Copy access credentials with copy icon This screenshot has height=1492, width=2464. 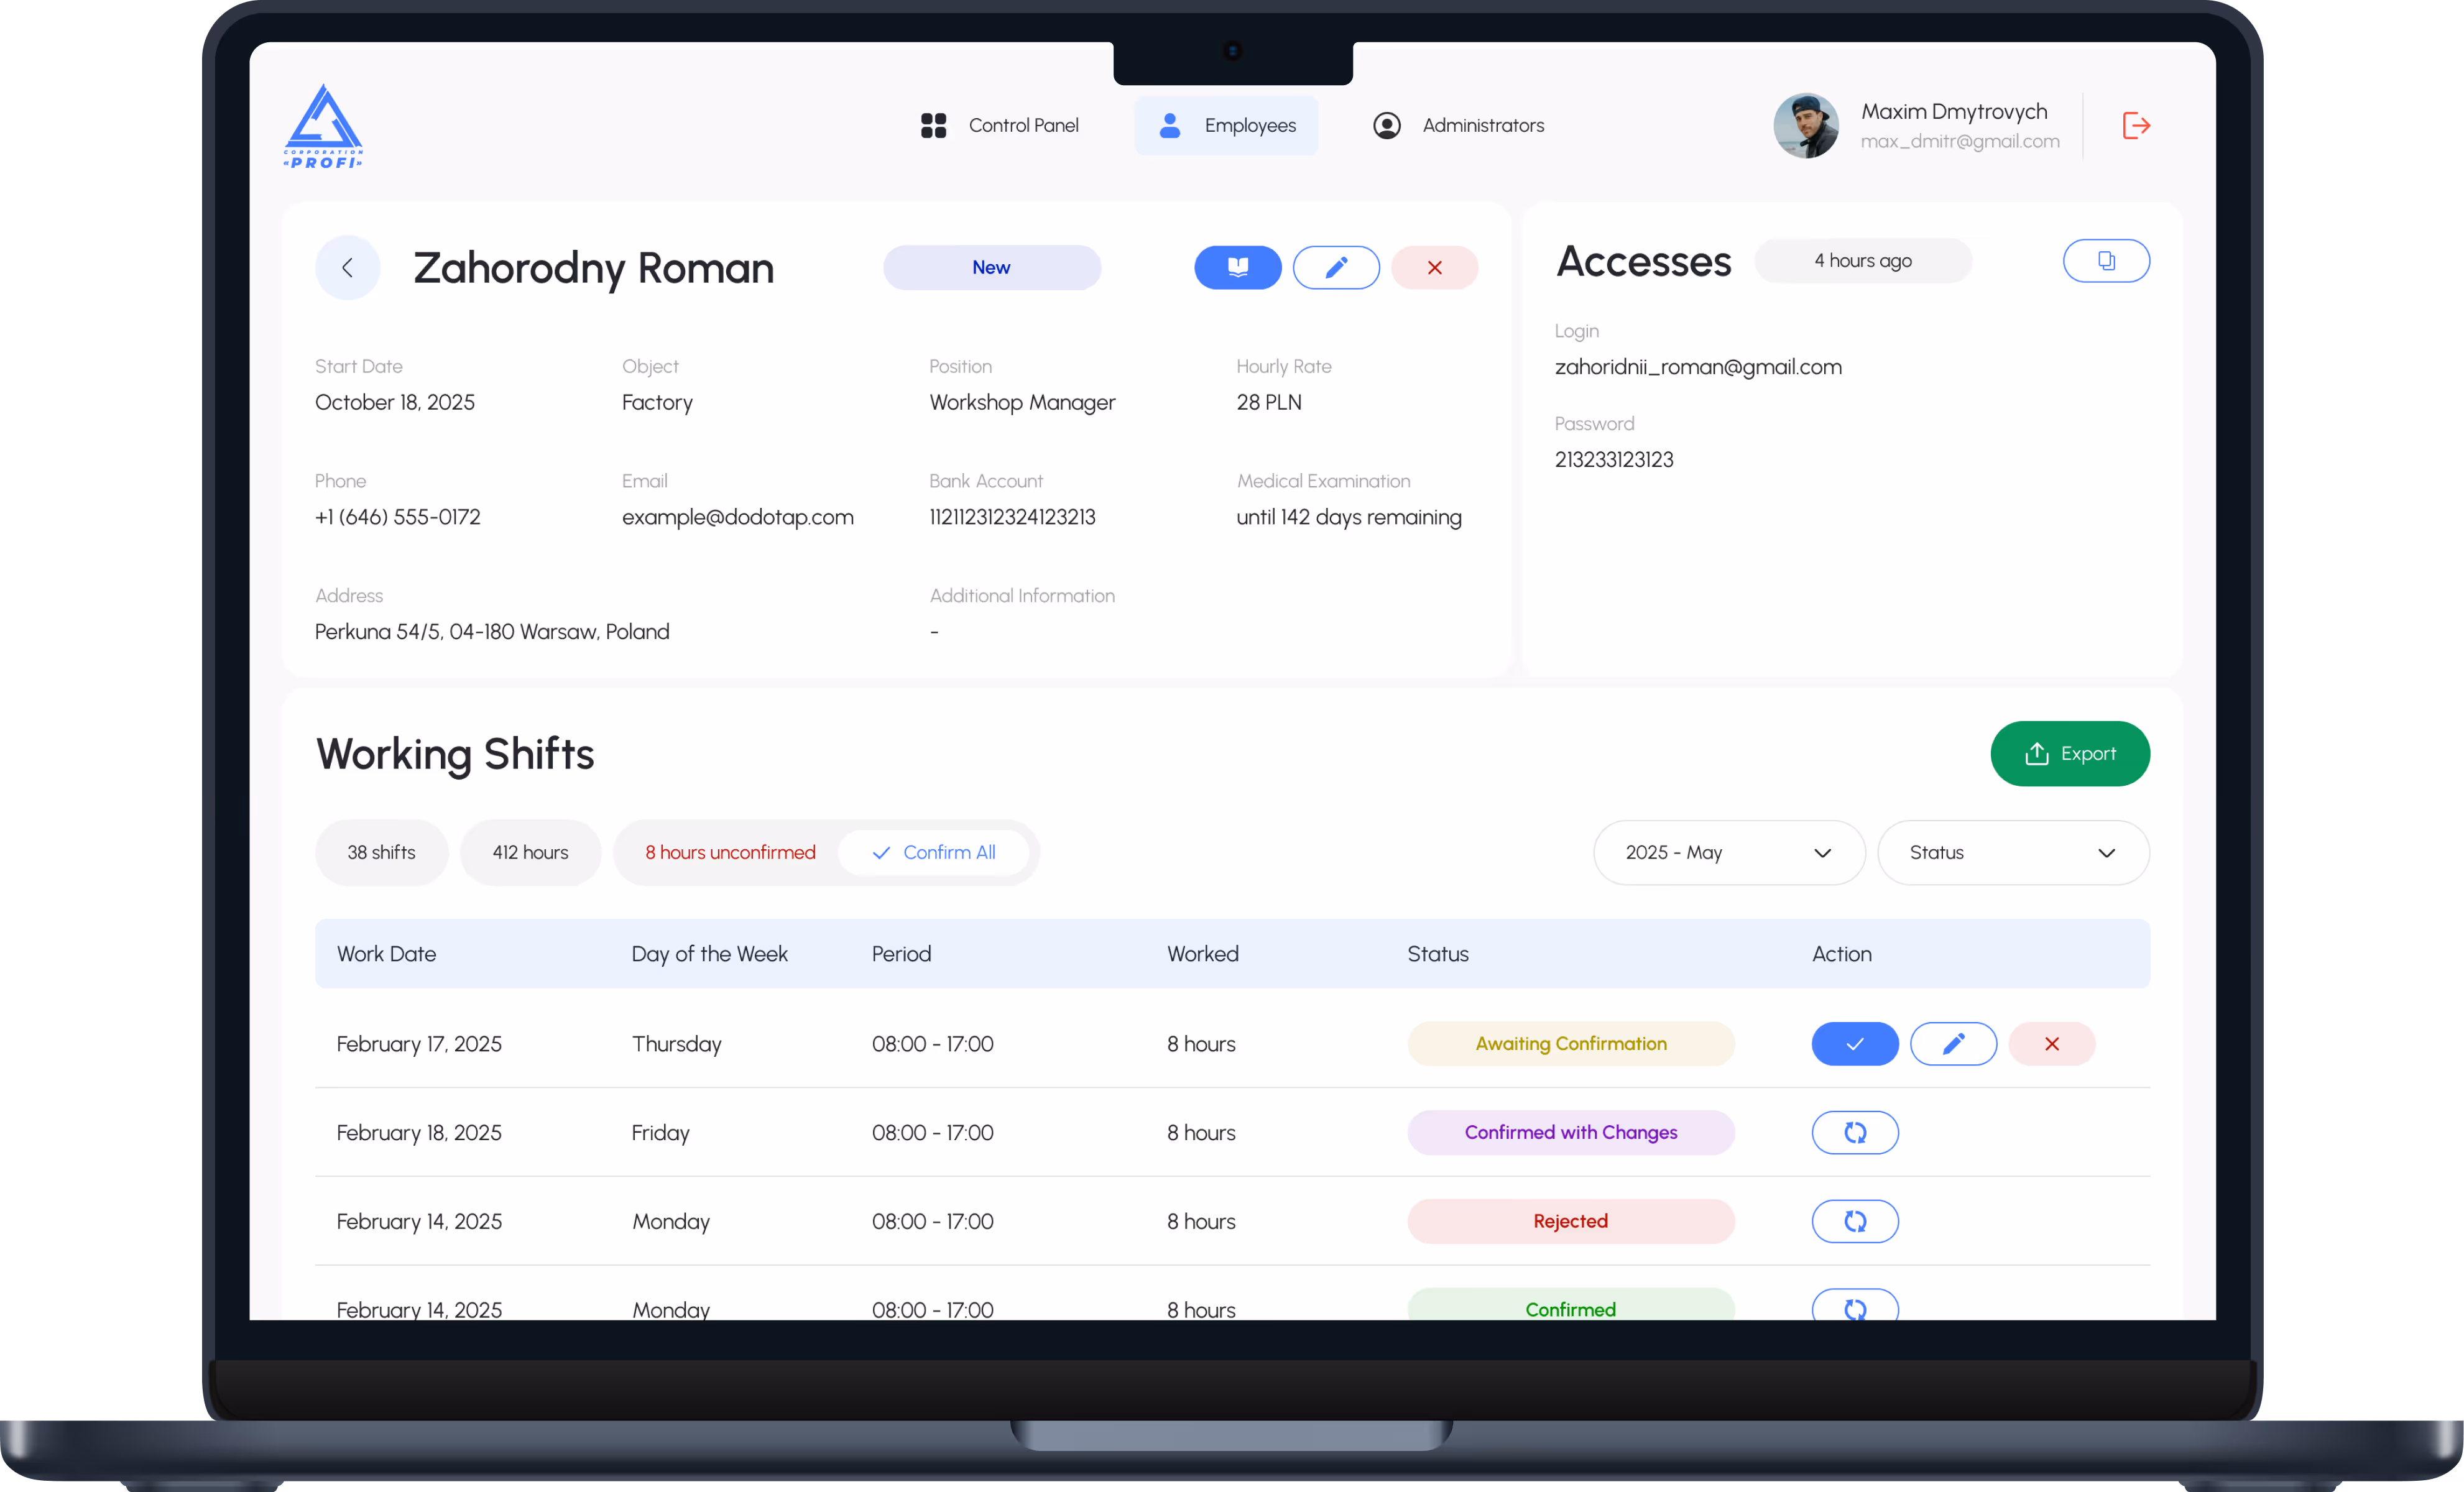[2106, 261]
